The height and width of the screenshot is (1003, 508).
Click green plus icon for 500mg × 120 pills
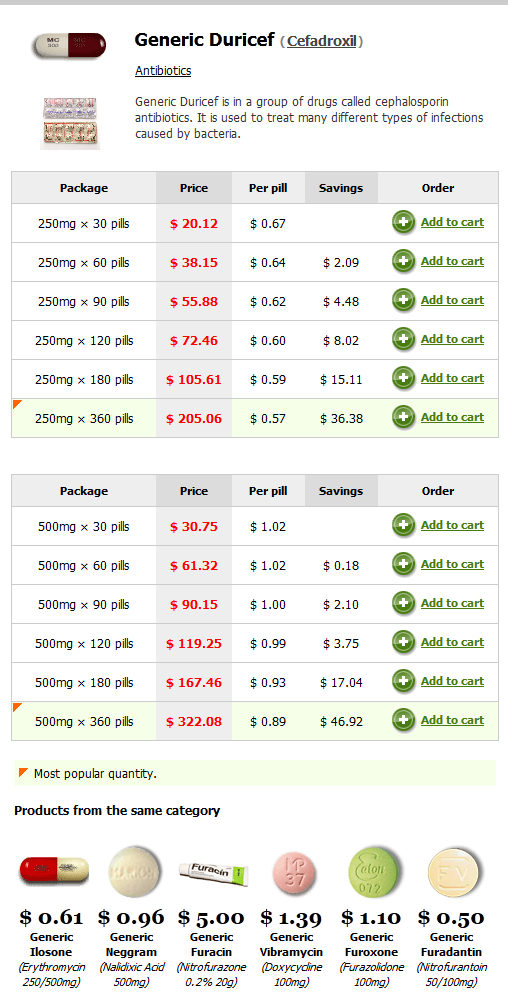point(403,643)
